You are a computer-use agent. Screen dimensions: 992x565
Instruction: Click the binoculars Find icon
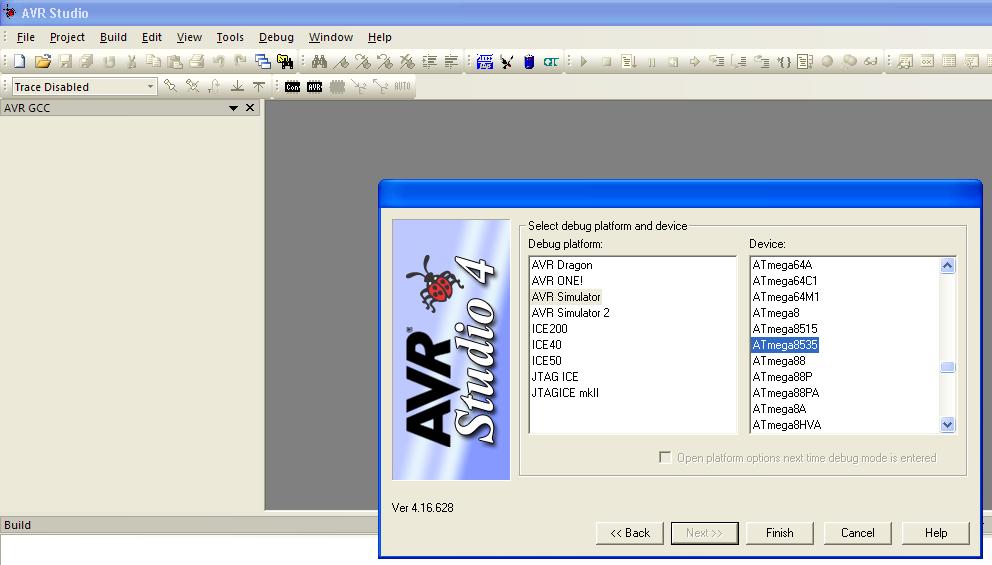click(320, 62)
